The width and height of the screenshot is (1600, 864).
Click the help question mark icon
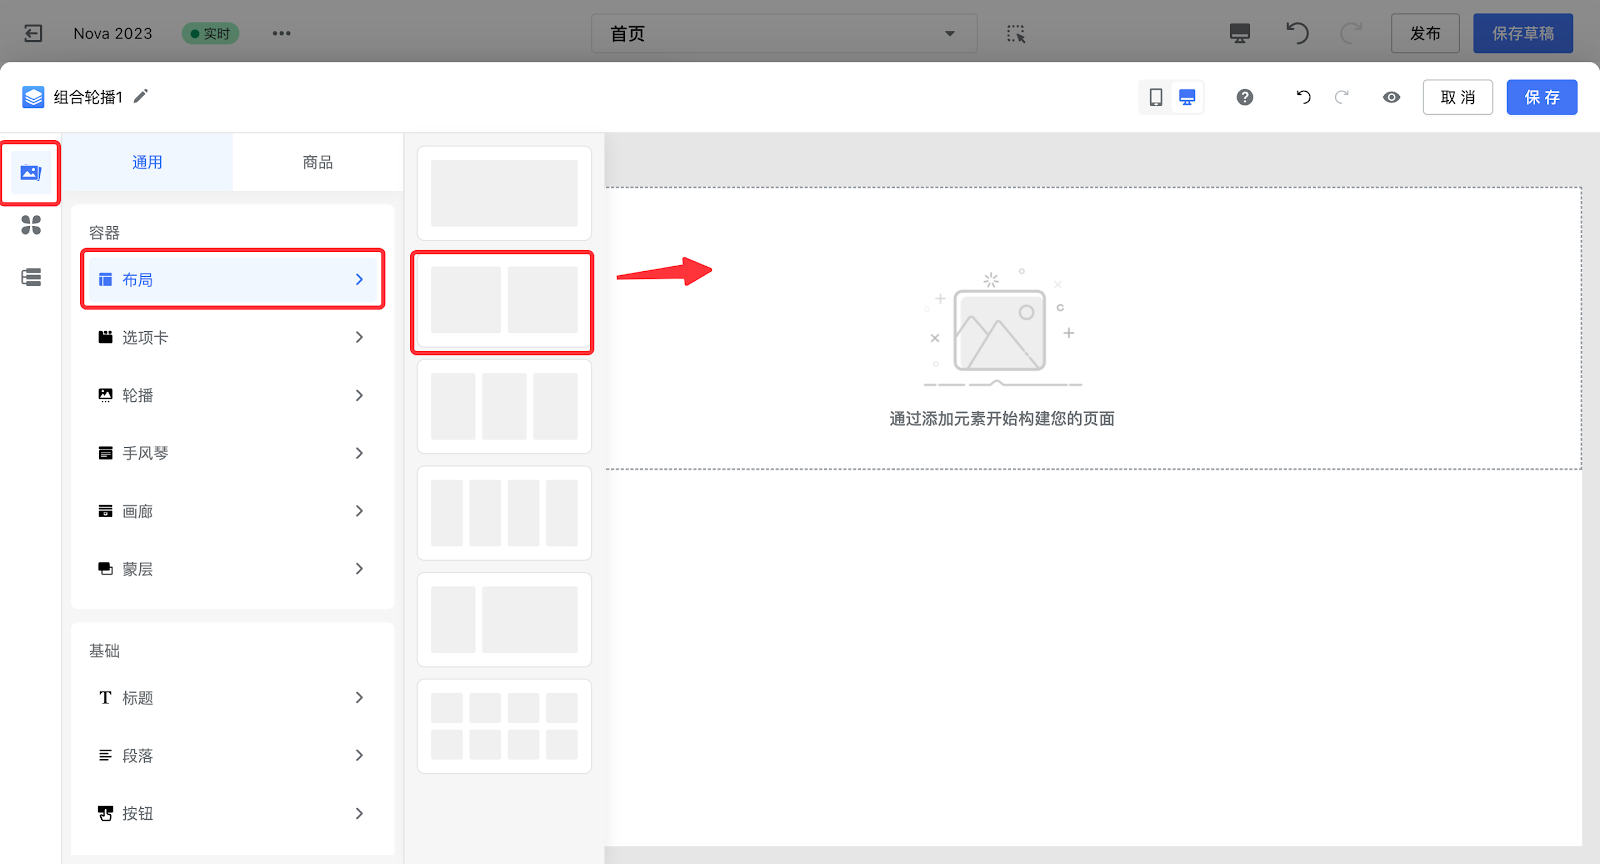tap(1245, 97)
